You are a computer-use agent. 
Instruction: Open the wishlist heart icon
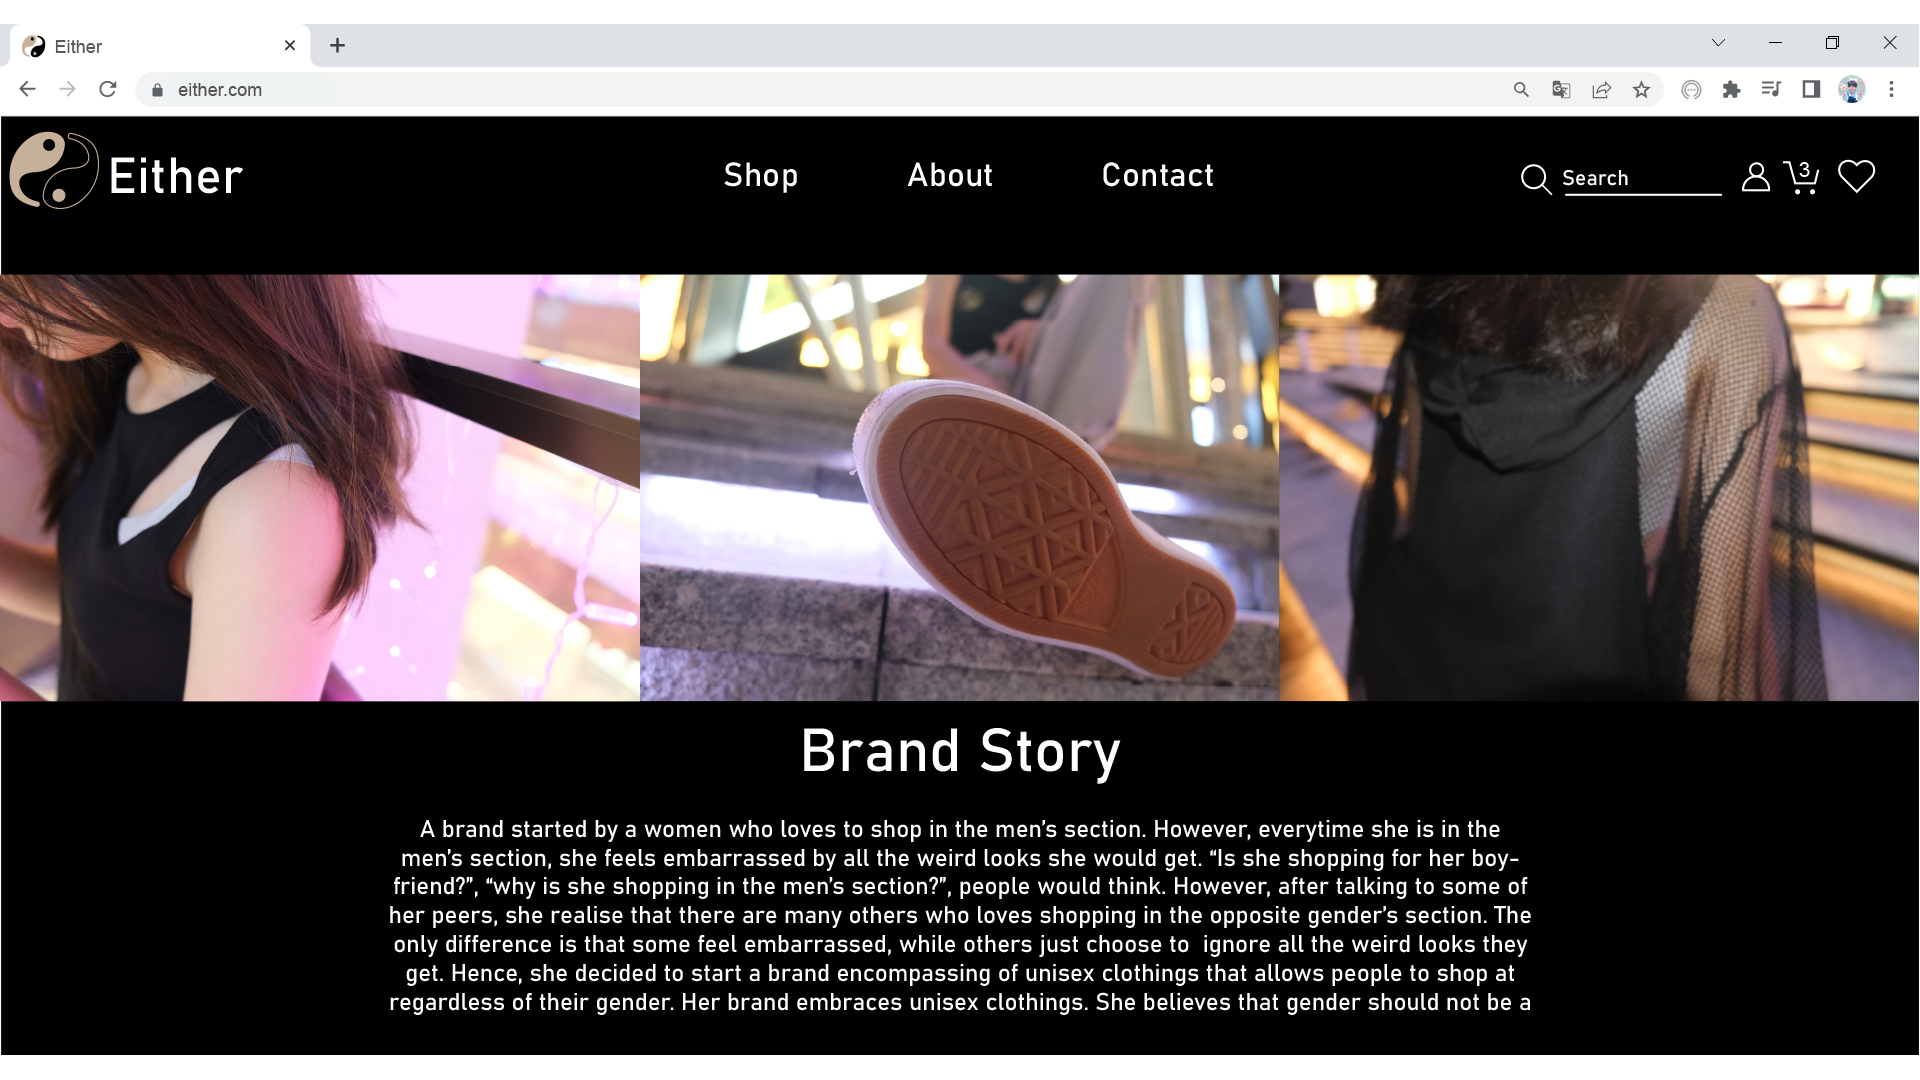coord(1857,177)
